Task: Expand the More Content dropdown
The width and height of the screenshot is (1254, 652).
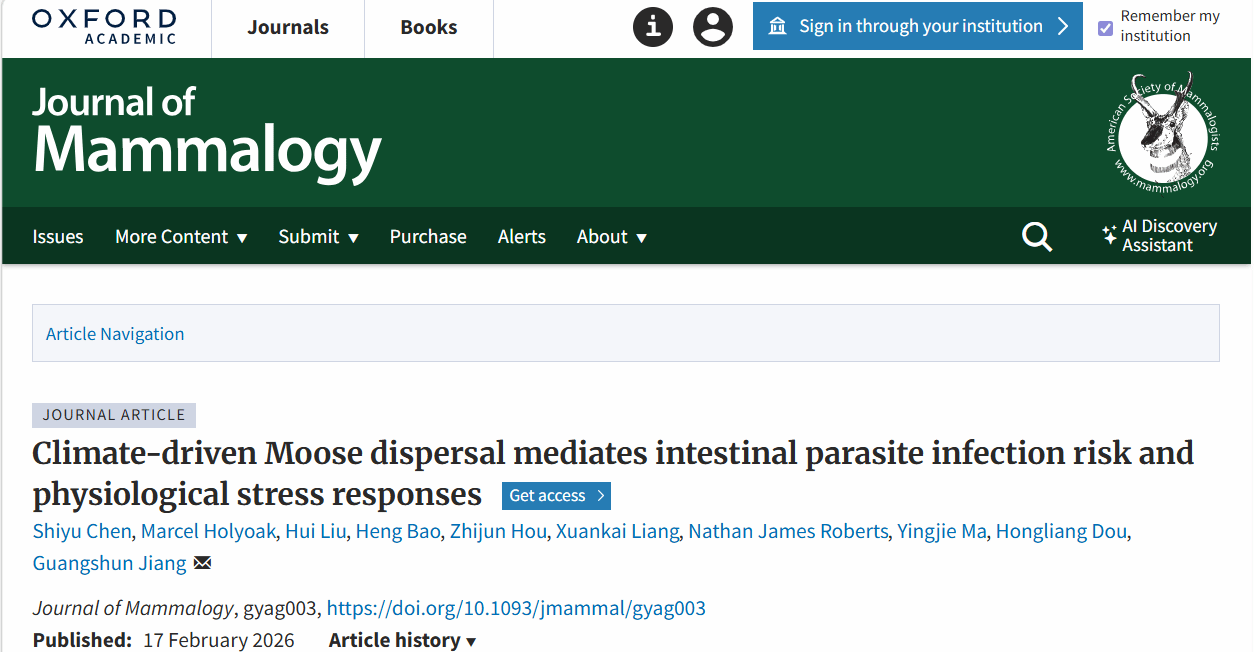Action: click(181, 237)
